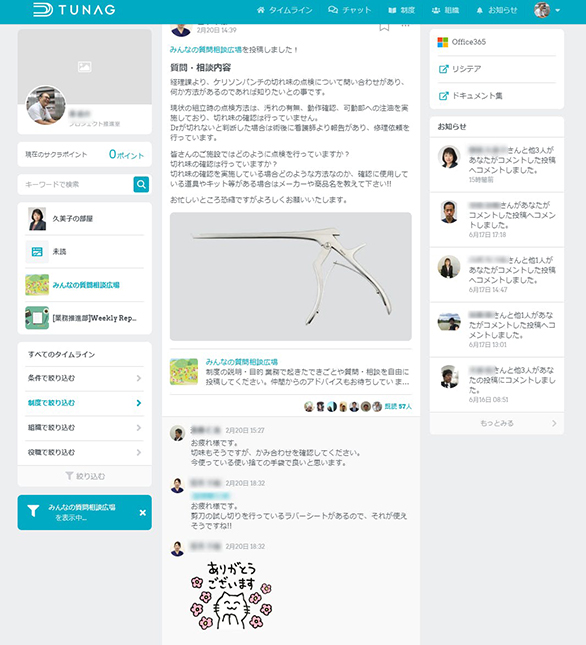This screenshot has height=645, width=586.
Task: Open the 制度 menu
Action: (x=401, y=10)
